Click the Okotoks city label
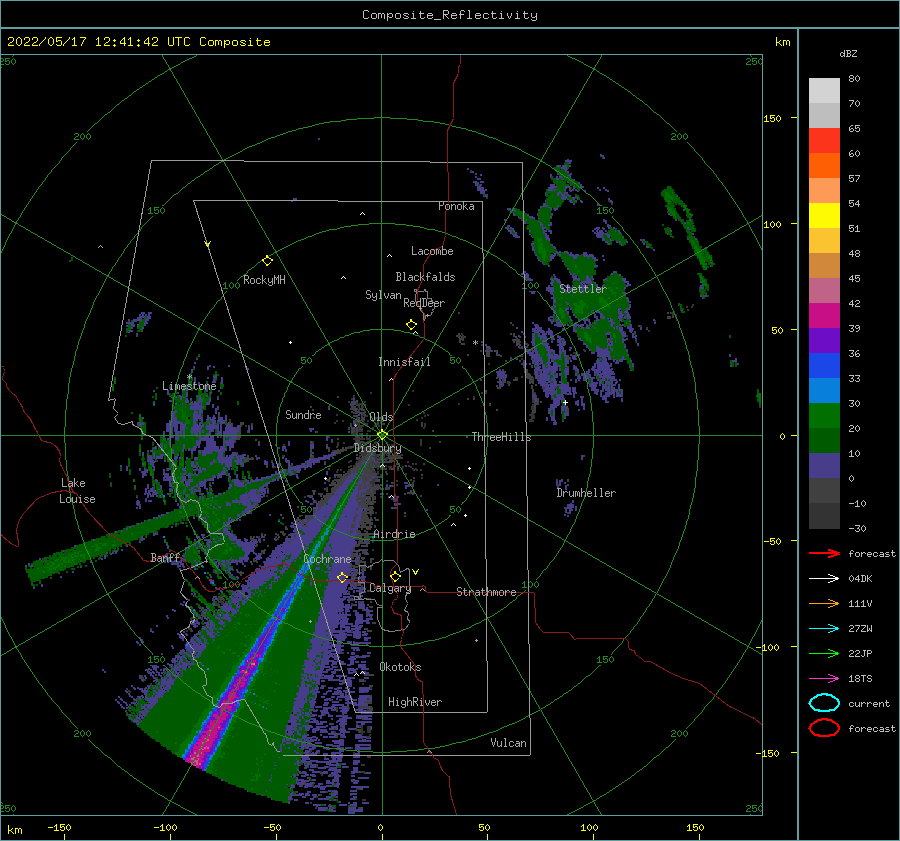The image size is (900, 841). [x=400, y=667]
